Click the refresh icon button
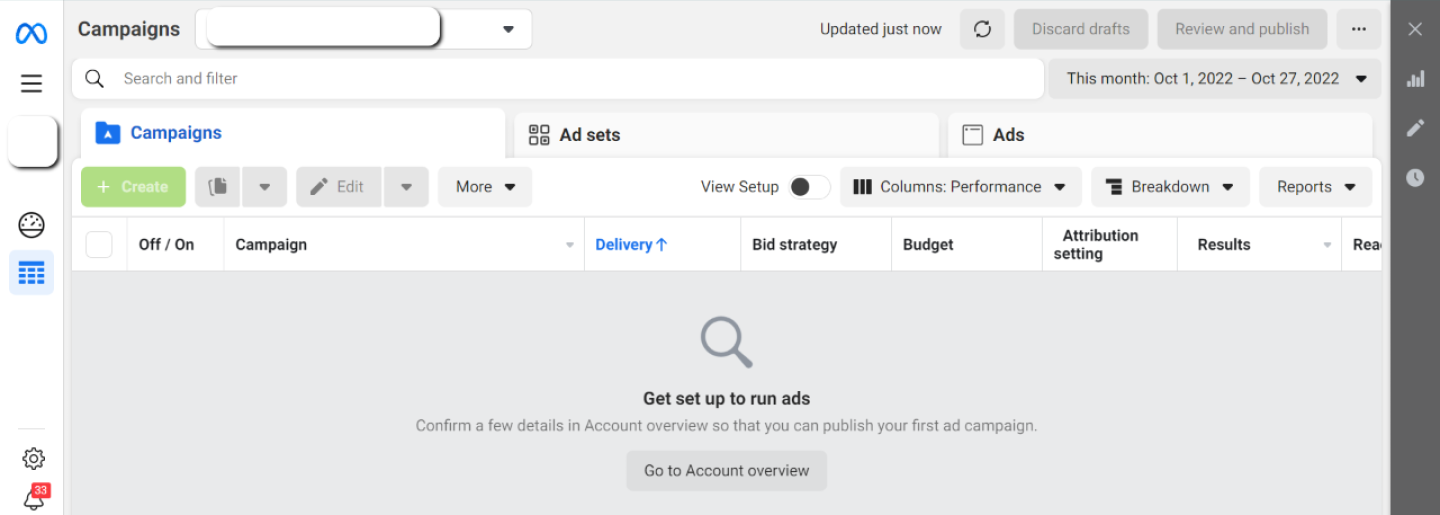1440x515 pixels. coord(982,29)
